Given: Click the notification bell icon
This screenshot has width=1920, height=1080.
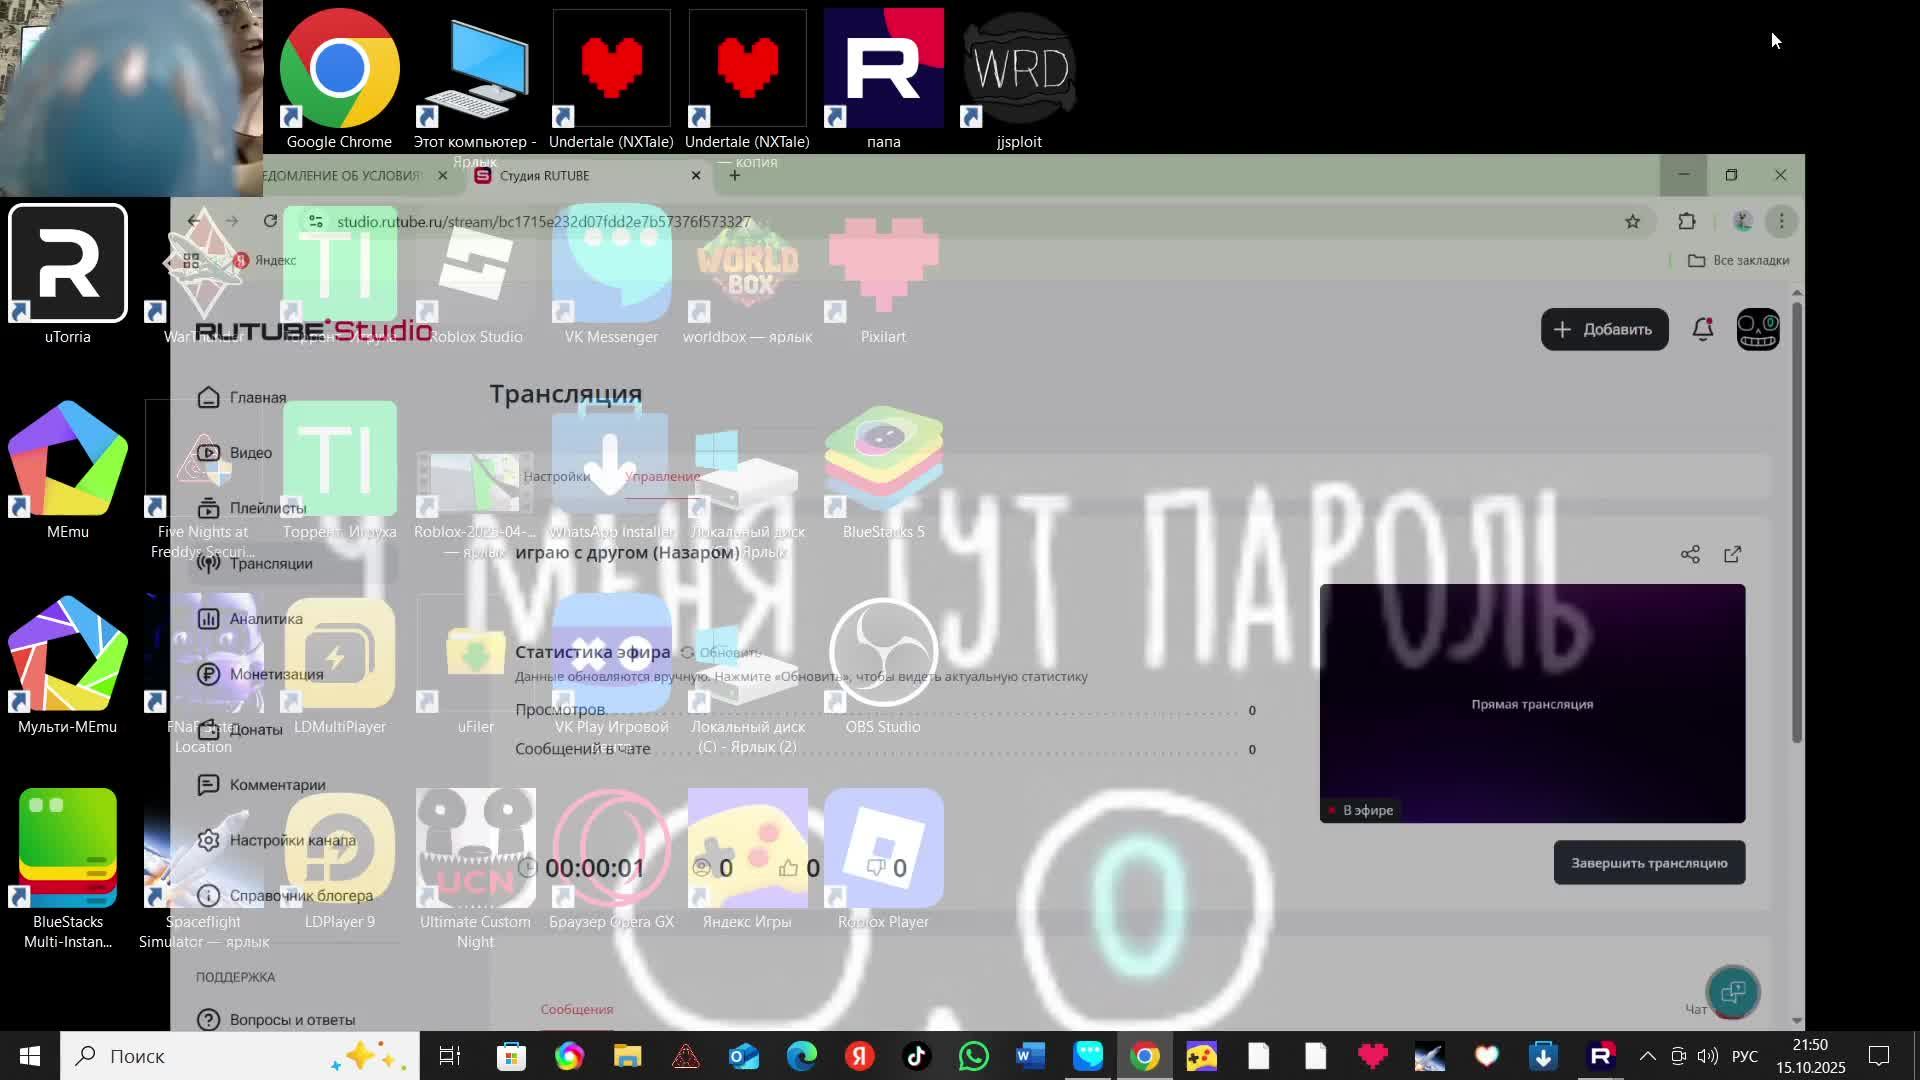Looking at the screenshot, I should [1702, 329].
